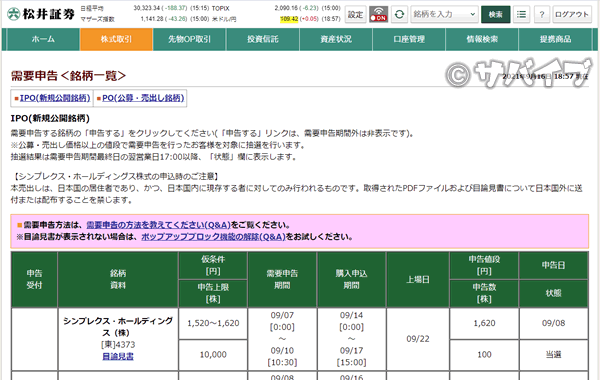This screenshot has height=380, width=600.
Task: Open the ポップアップブロック機能の解除(Q&A) link
Action: (x=213, y=236)
